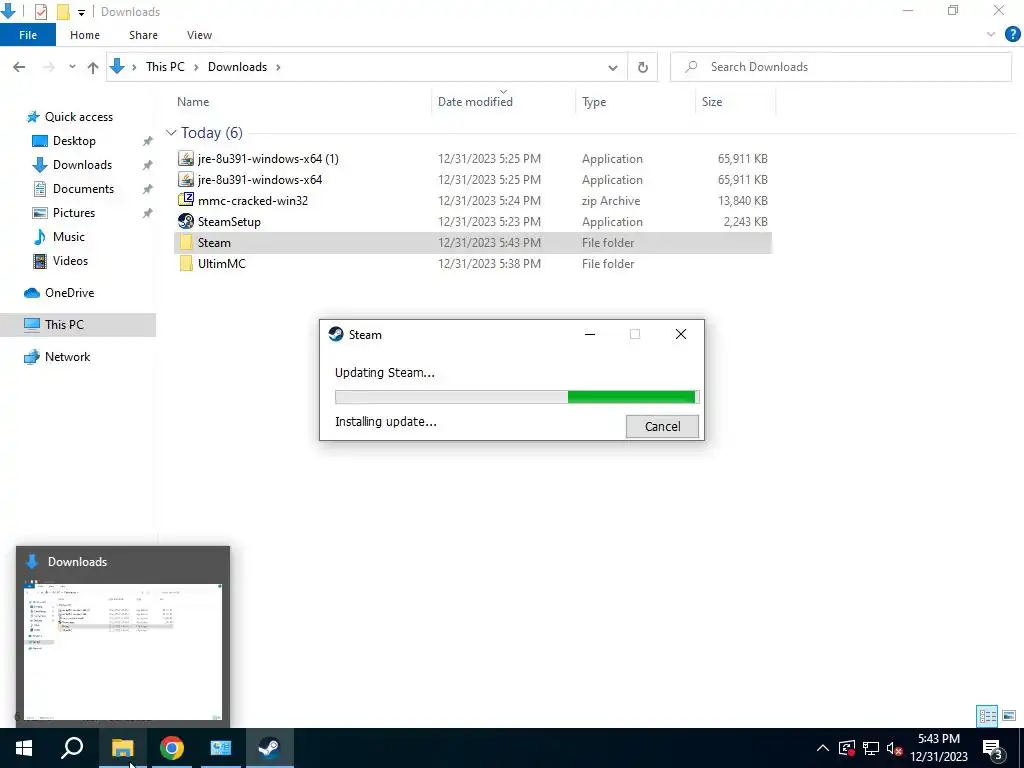Sort by the Type column header
The width and height of the screenshot is (1024, 768).
pyautogui.click(x=594, y=102)
